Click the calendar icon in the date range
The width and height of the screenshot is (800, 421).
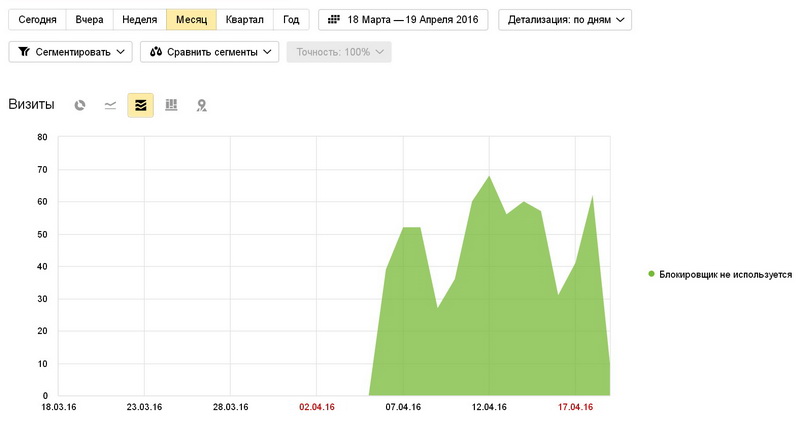click(333, 20)
